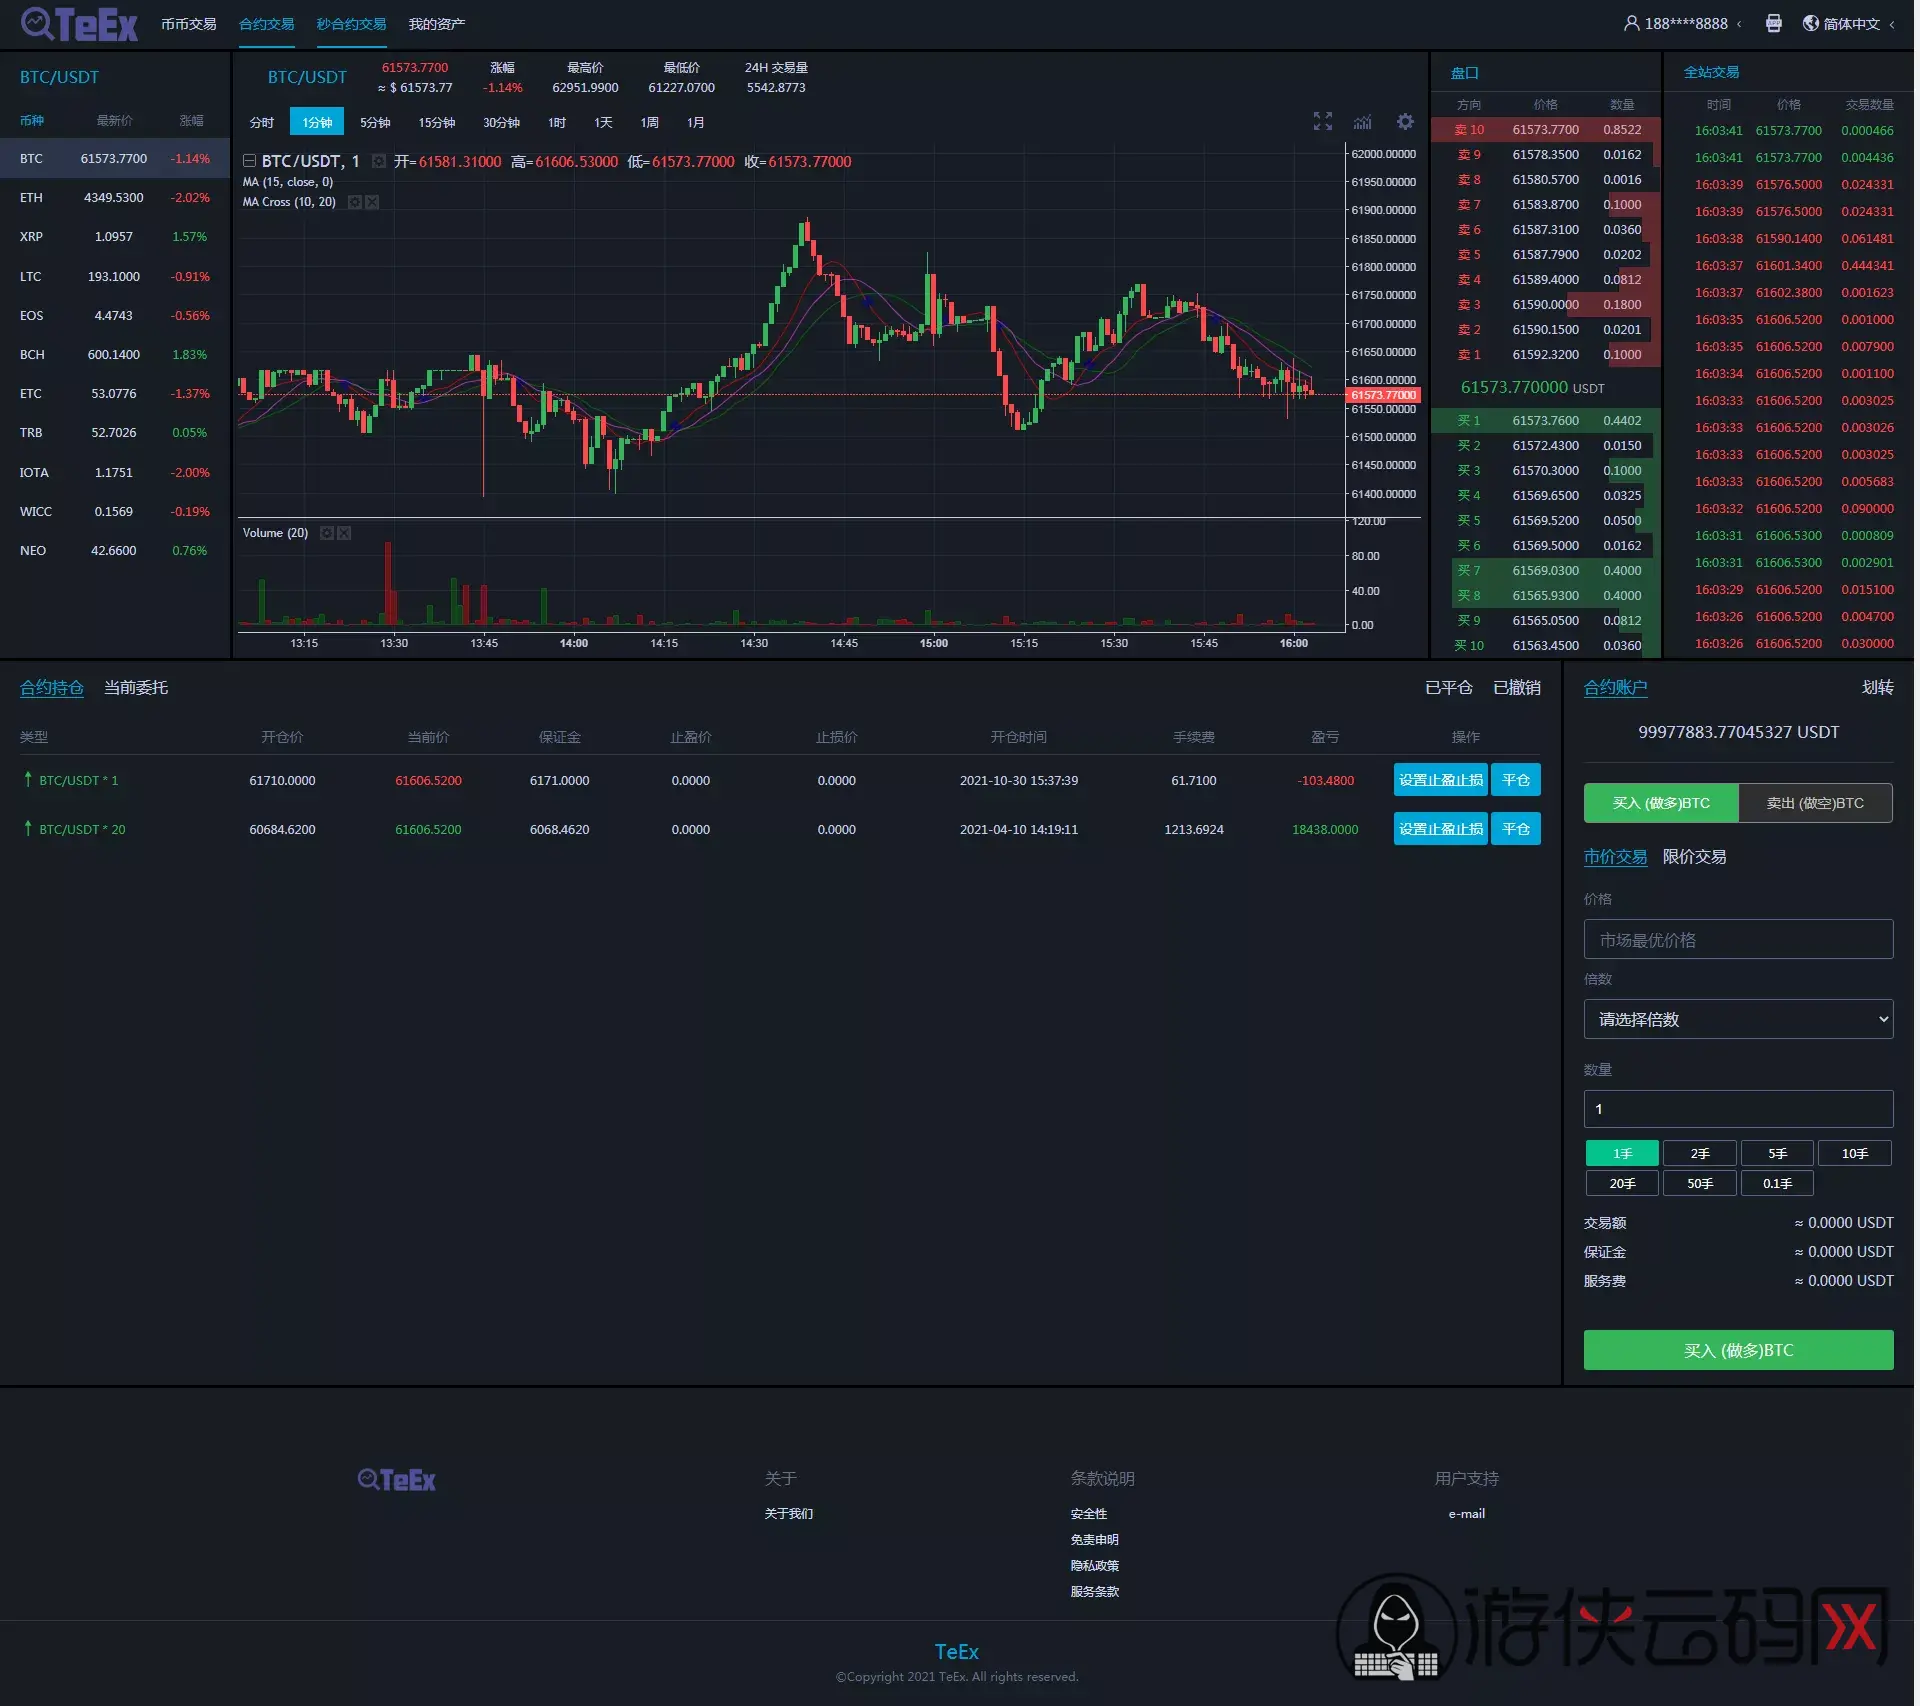Screen dimensions: 1920x1706
Task: Collapse the BTC/USDT chart legend
Action: (x=250, y=162)
